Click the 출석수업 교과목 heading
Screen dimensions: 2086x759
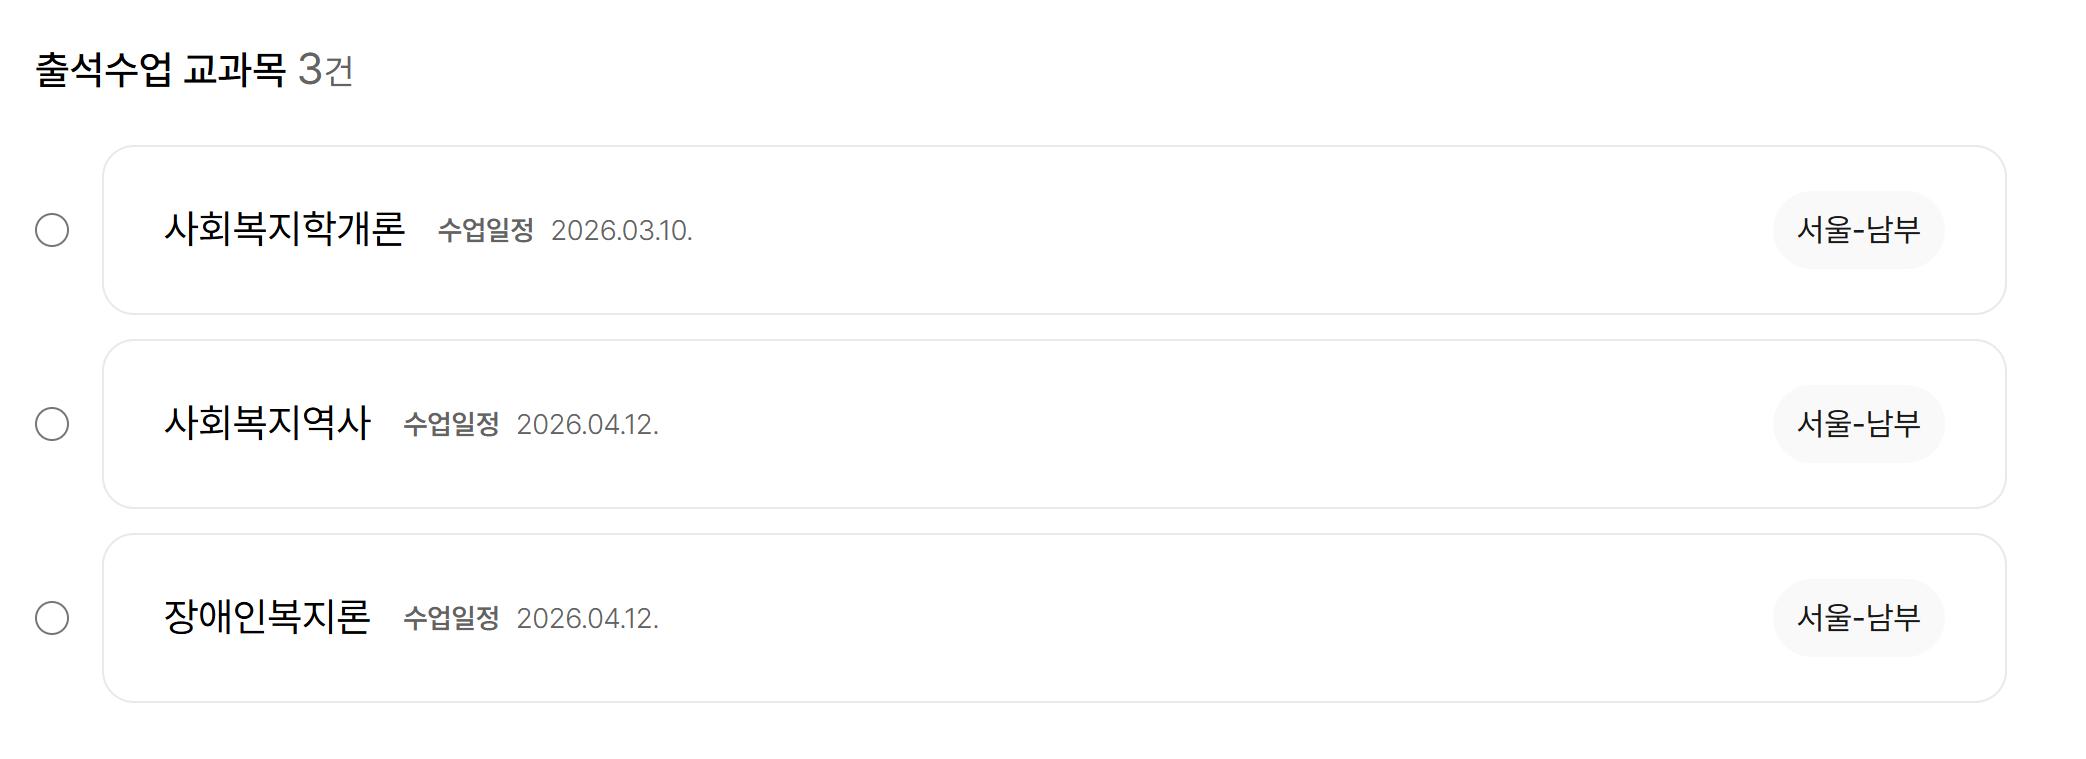click(160, 70)
